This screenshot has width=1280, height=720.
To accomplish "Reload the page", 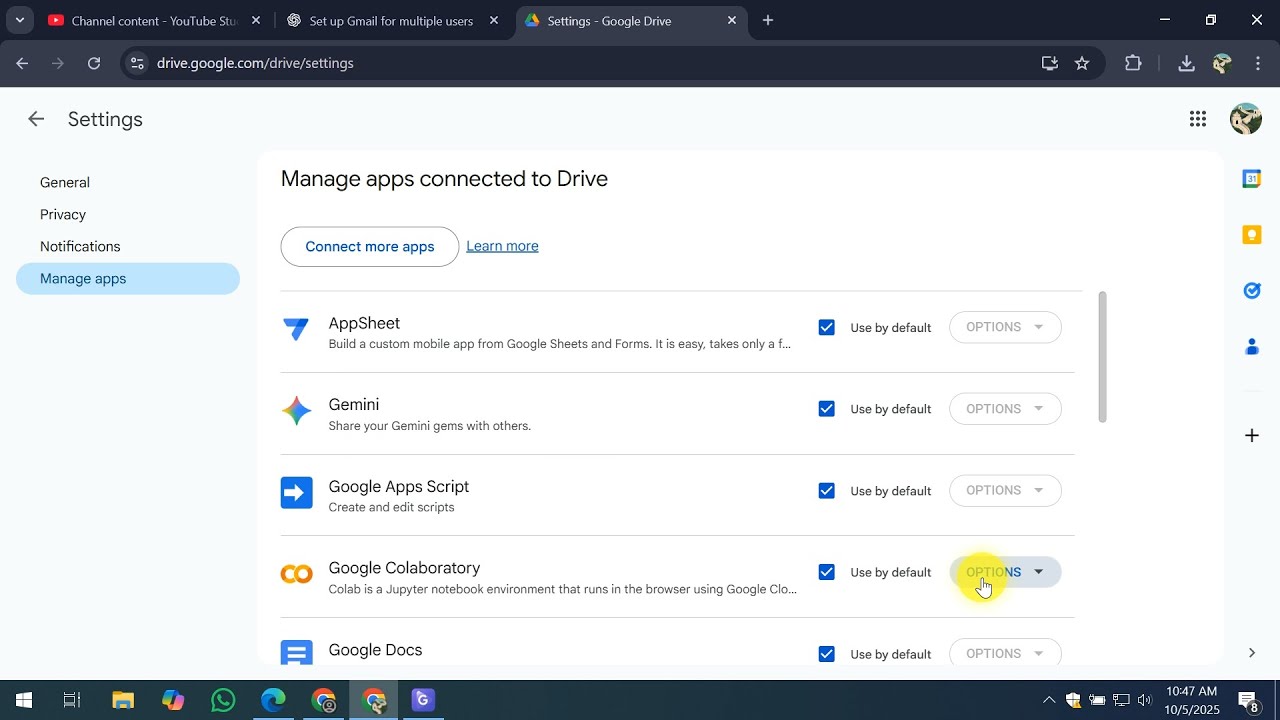I will pyautogui.click(x=94, y=63).
